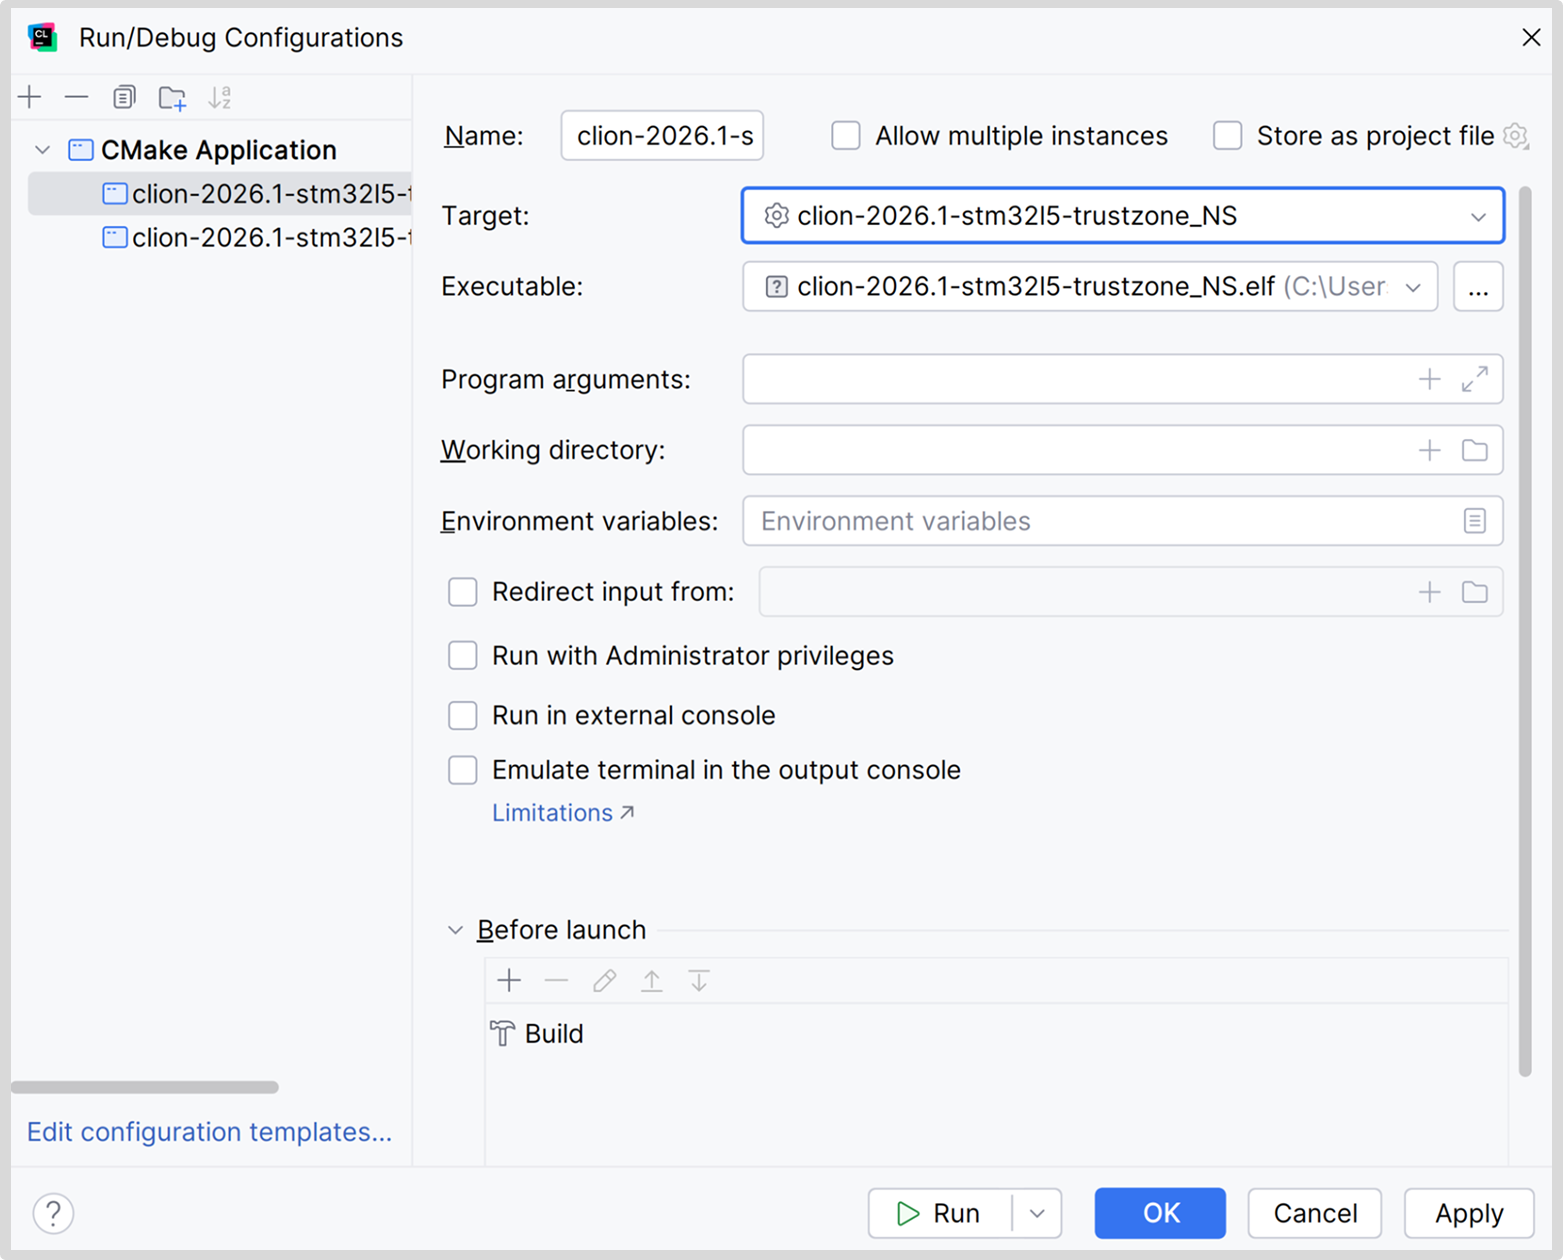
Task: Add a new Before launch task
Action: (509, 981)
